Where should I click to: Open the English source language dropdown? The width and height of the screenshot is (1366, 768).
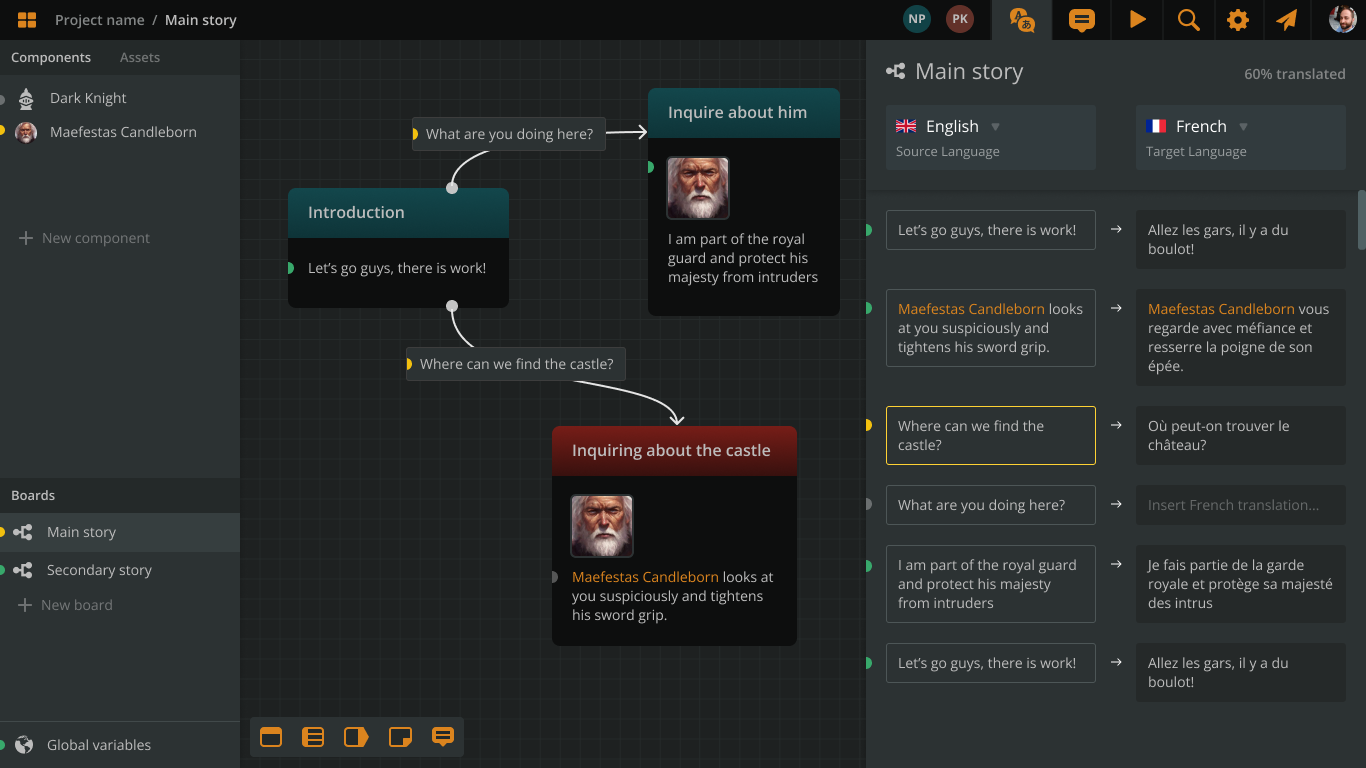pyautogui.click(x=996, y=126)
